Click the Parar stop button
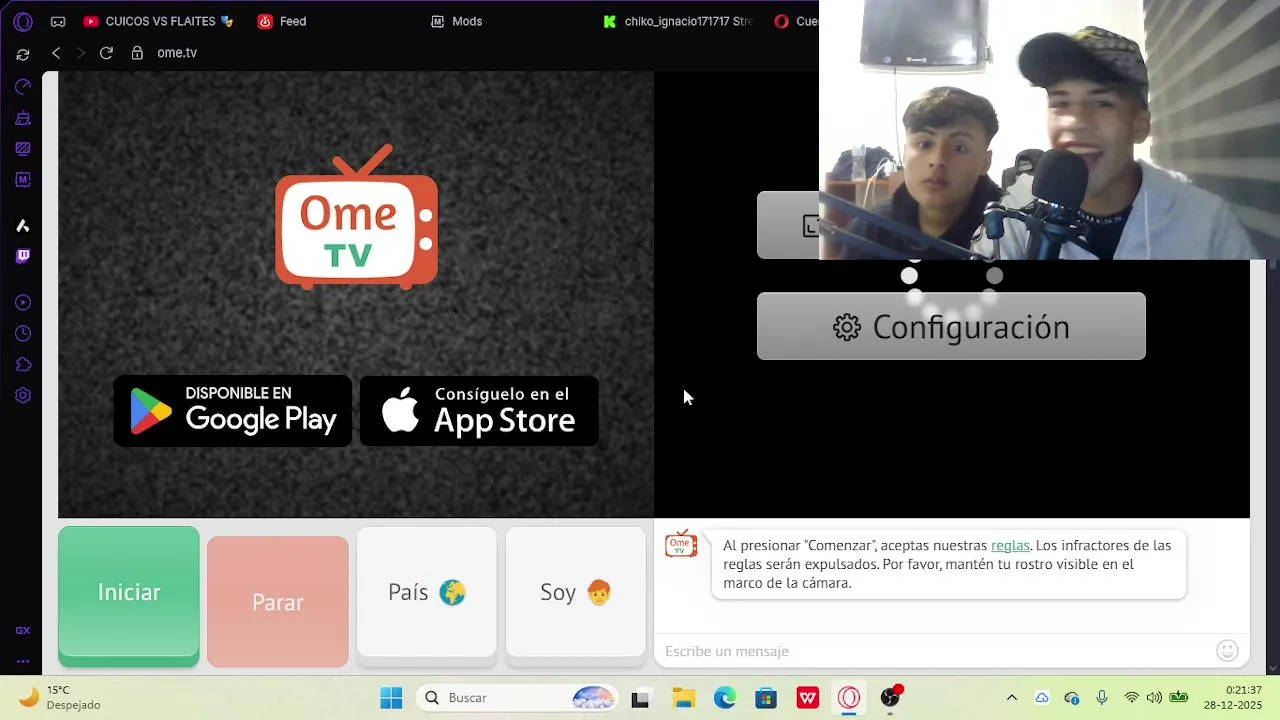 (x=278, y=602)
